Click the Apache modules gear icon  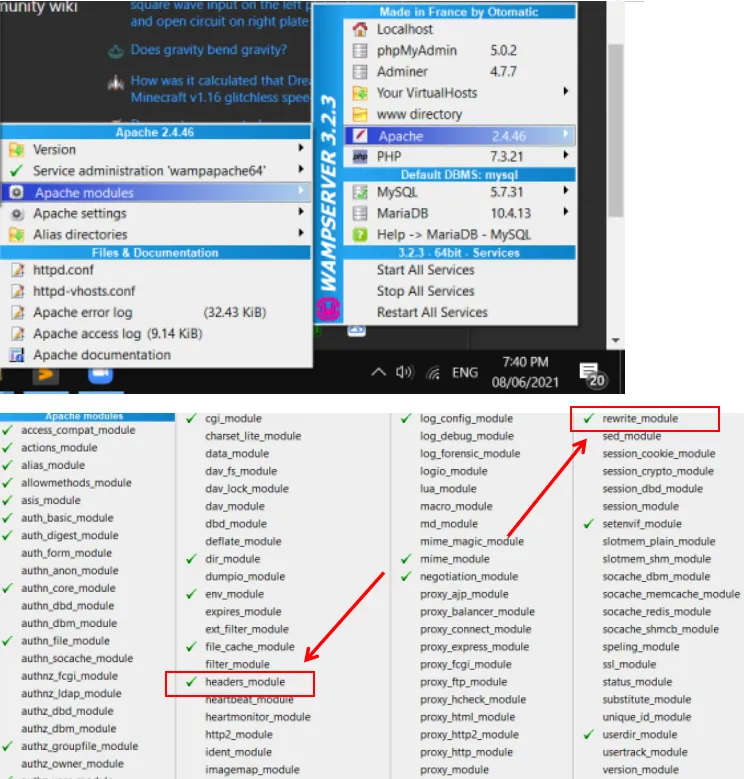point(16,192)
